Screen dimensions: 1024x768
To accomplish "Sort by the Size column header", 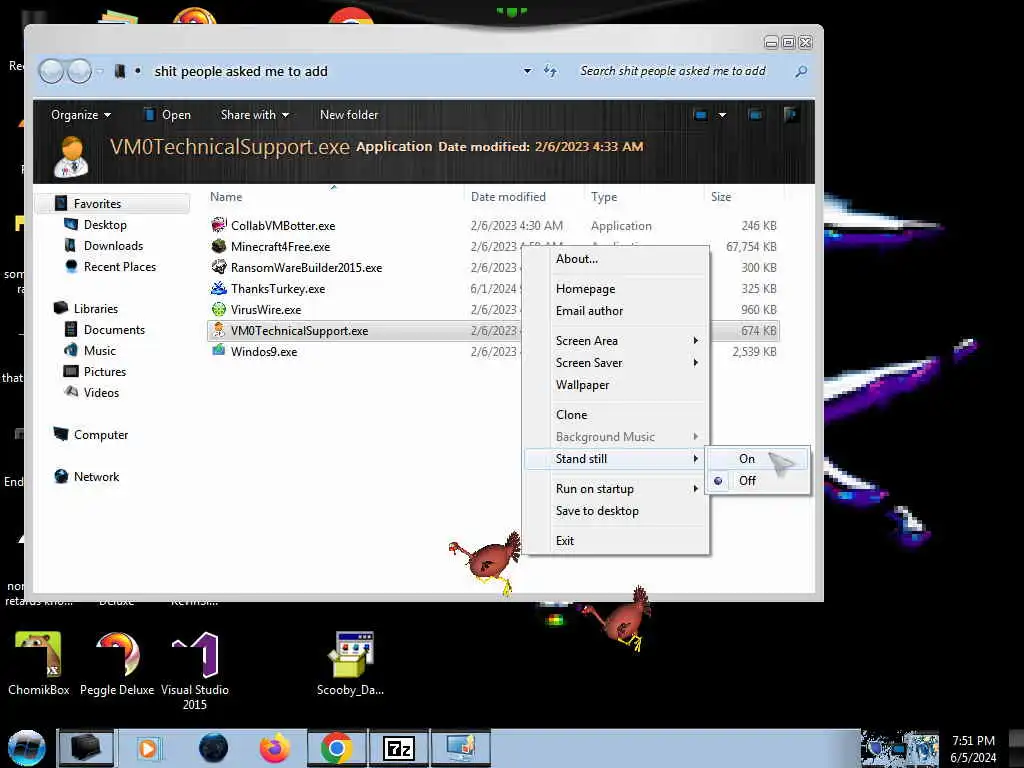I will (743, 197).
